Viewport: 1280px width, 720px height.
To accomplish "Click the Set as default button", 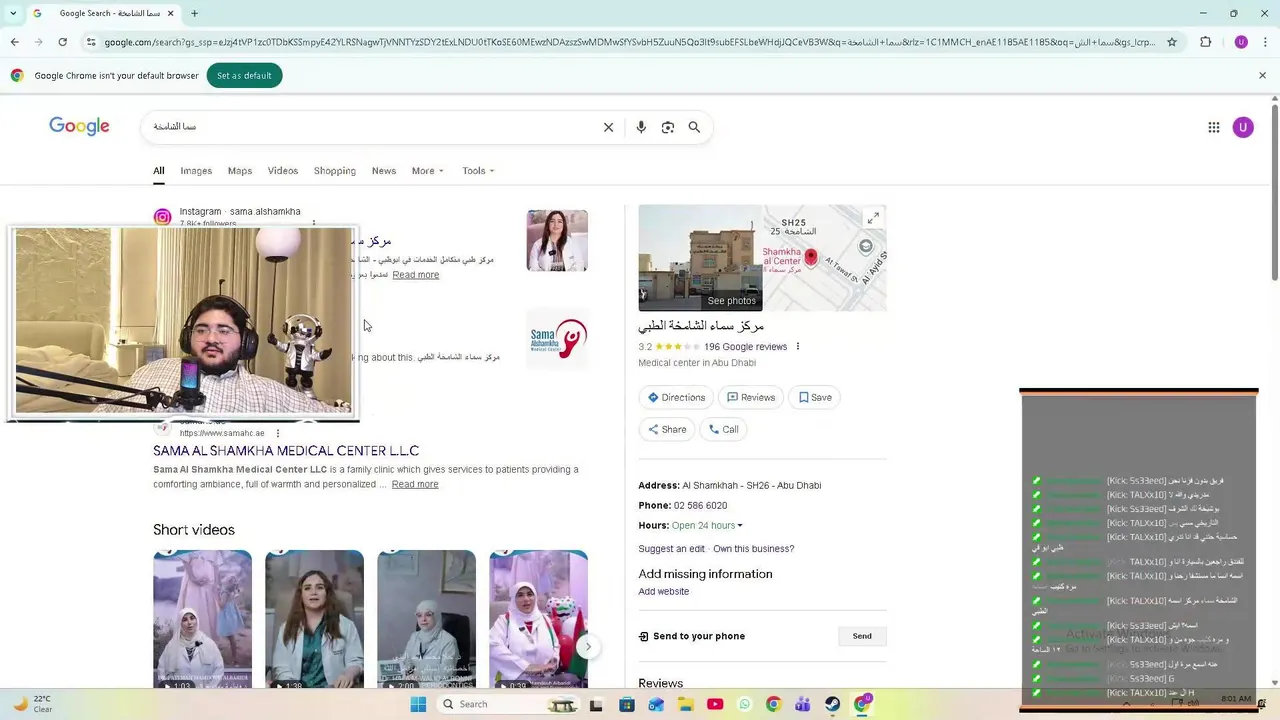I will [x=244, y=76].
